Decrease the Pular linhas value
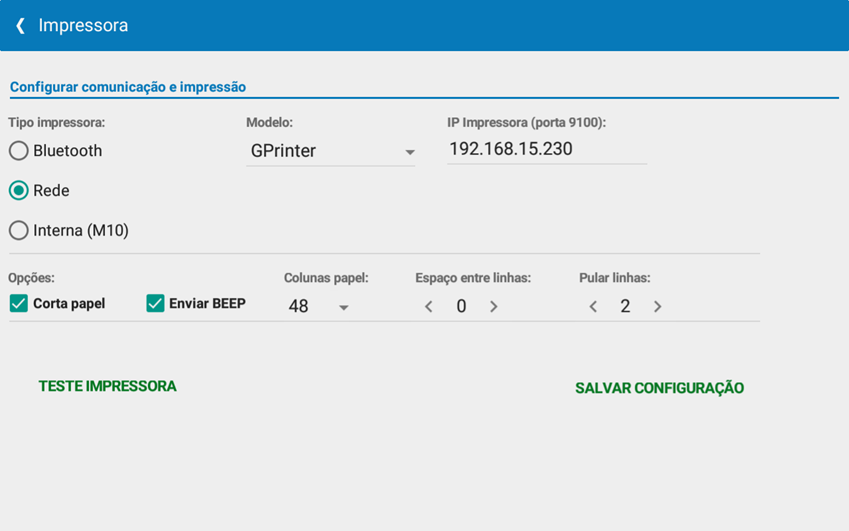This screenshot has height=531, width=849. (x=593, y=307)
